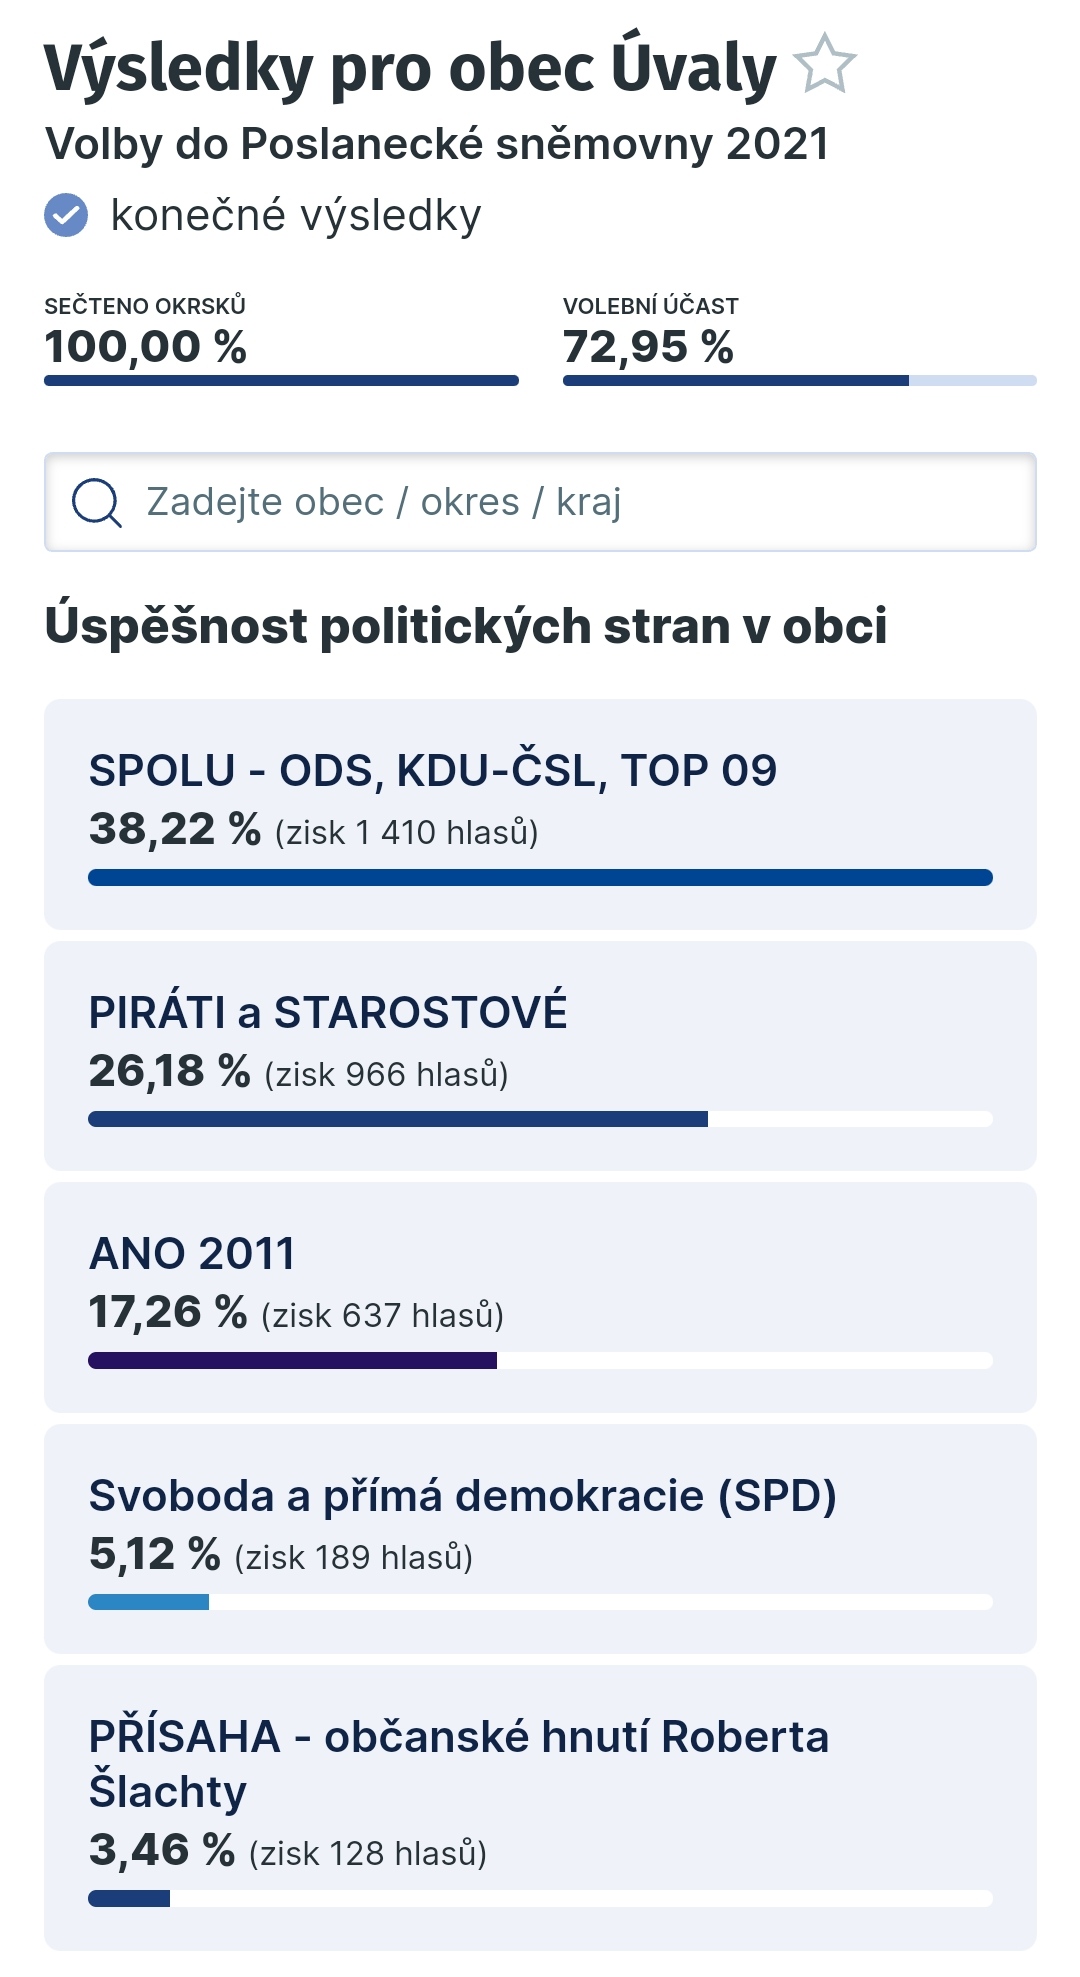Click the counted districts progress bar
Viewport: 1080px width, 1977px height.
(281, 380)
